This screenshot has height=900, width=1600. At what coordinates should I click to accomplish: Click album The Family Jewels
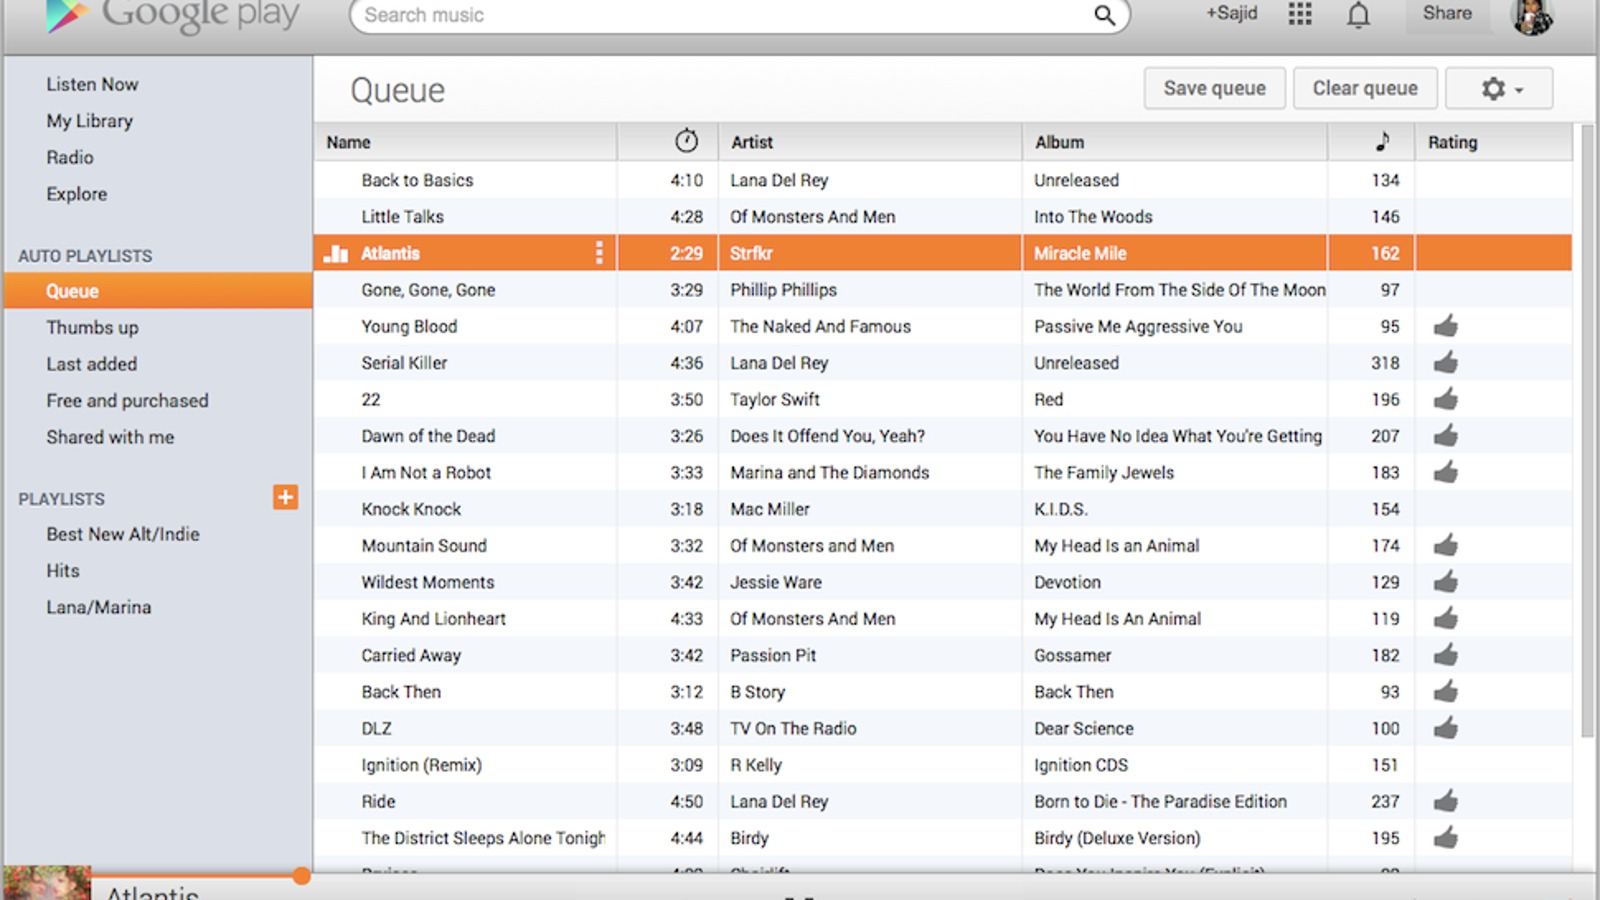1104,472
